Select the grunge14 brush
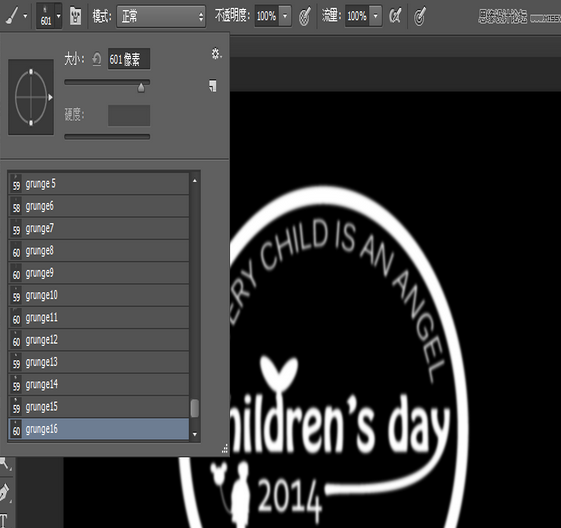This screenshot has width=561, height=528. (99, 385)
